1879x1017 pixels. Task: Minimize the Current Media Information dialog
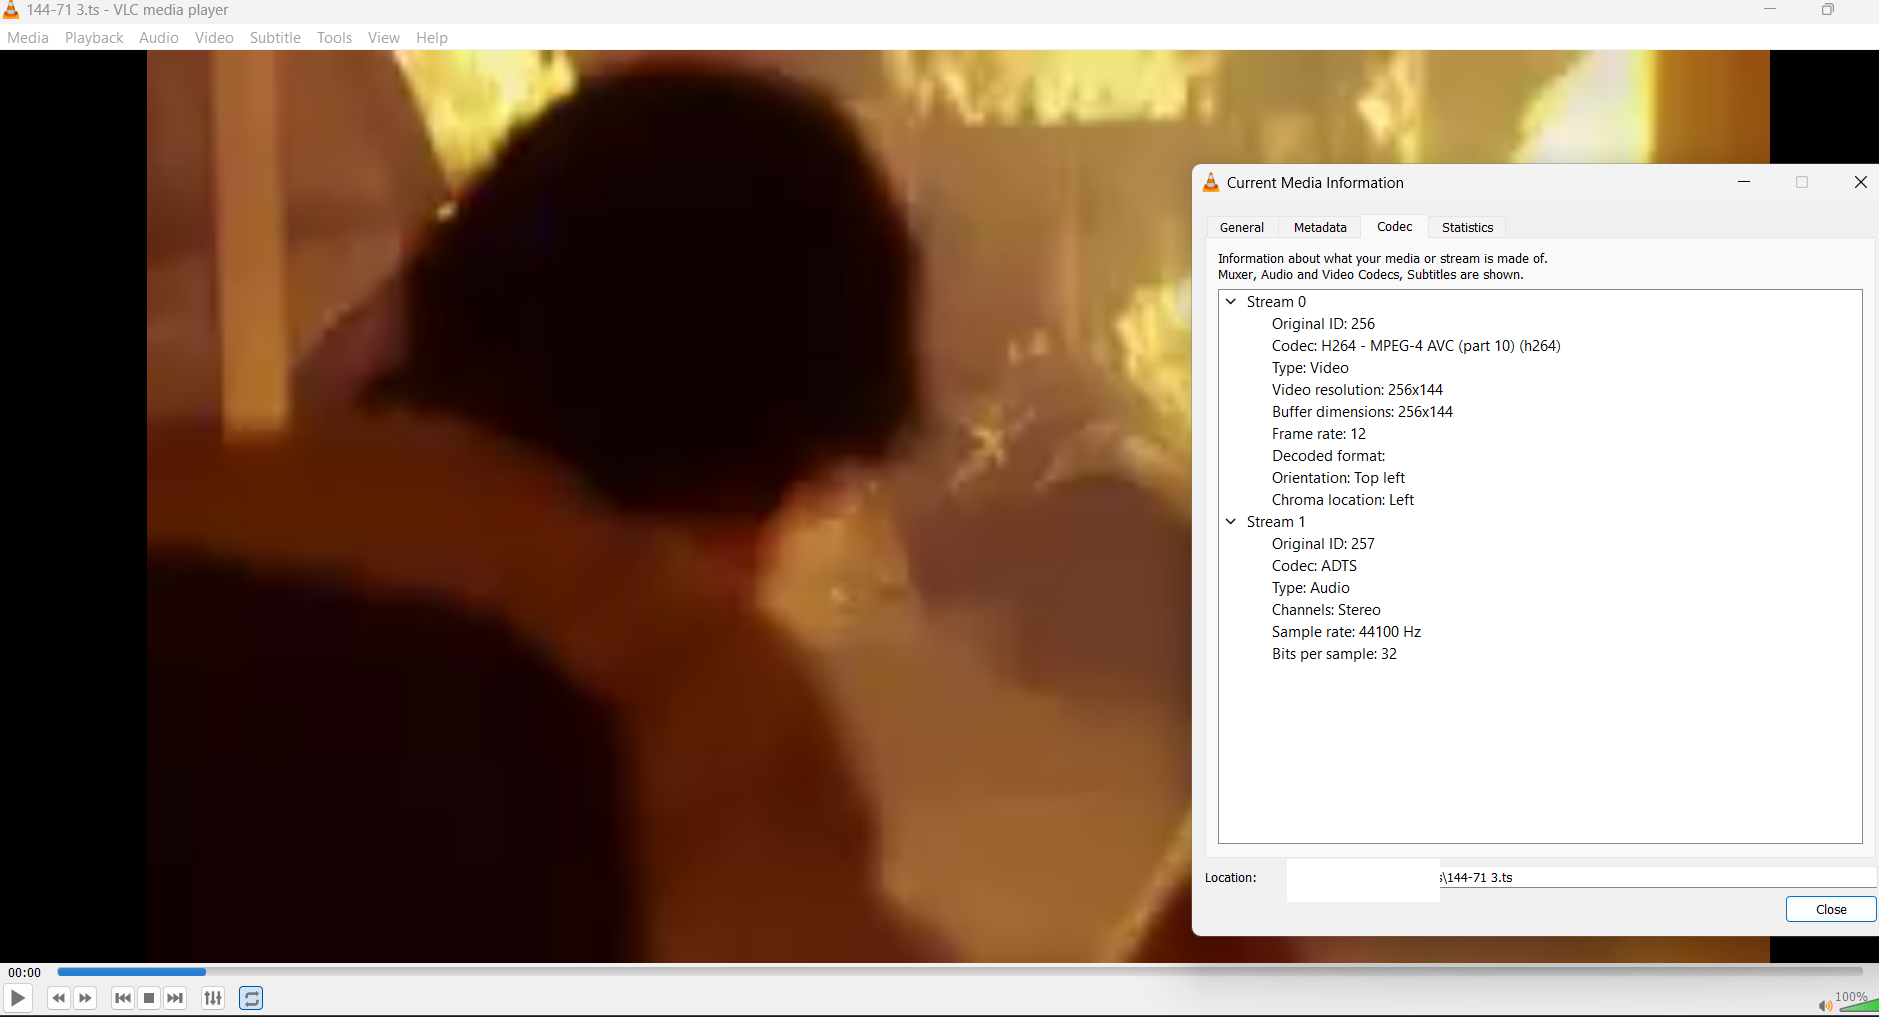[x=1744, y=182]
